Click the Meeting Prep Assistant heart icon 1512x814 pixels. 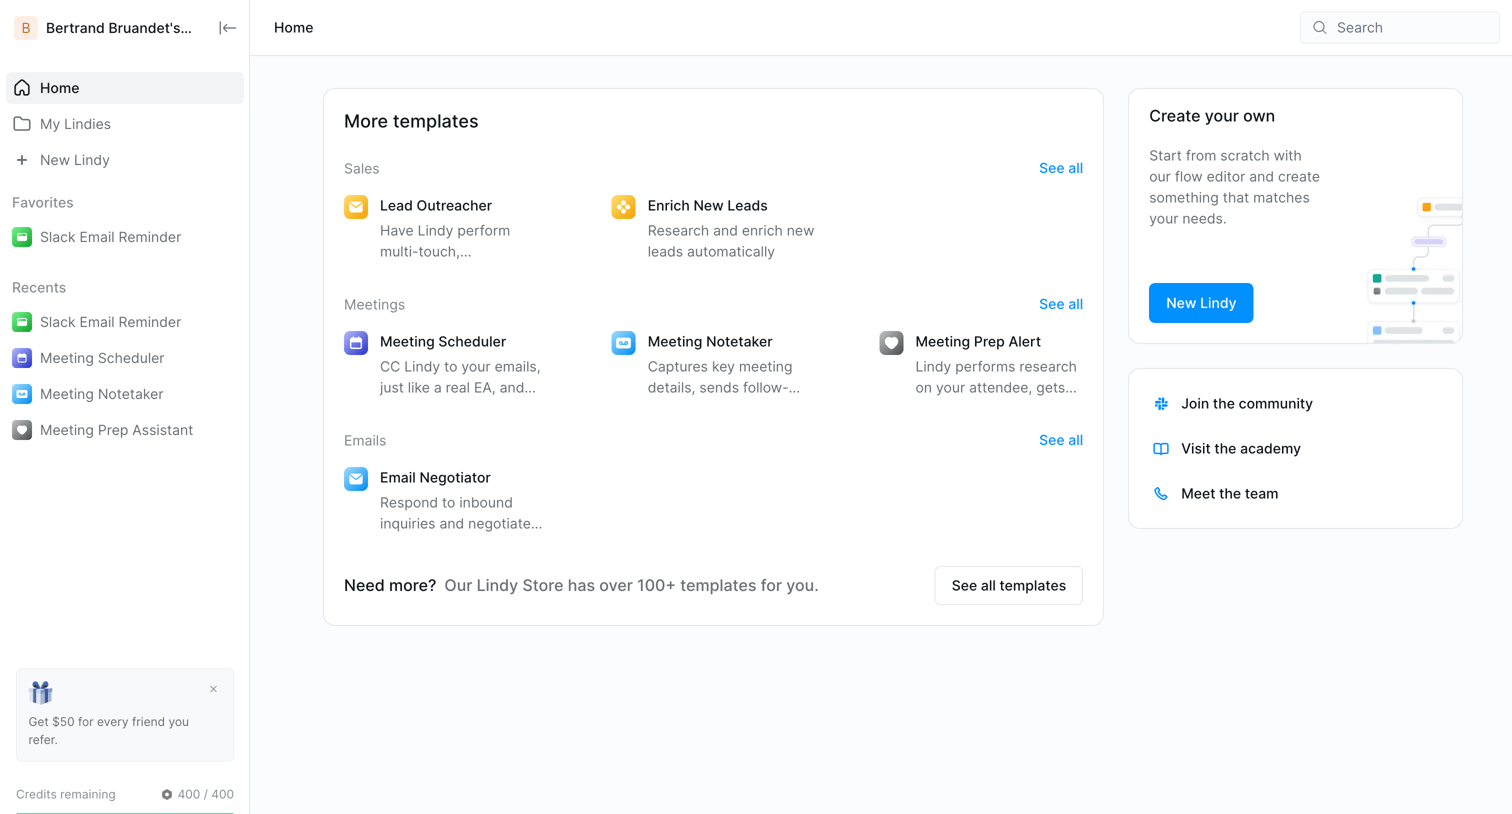click(22, 430)
